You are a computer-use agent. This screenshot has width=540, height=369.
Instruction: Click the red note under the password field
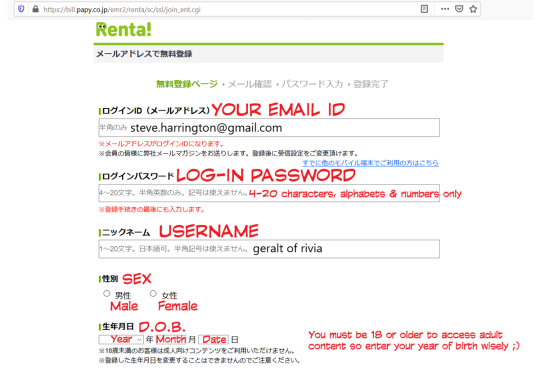152,209
